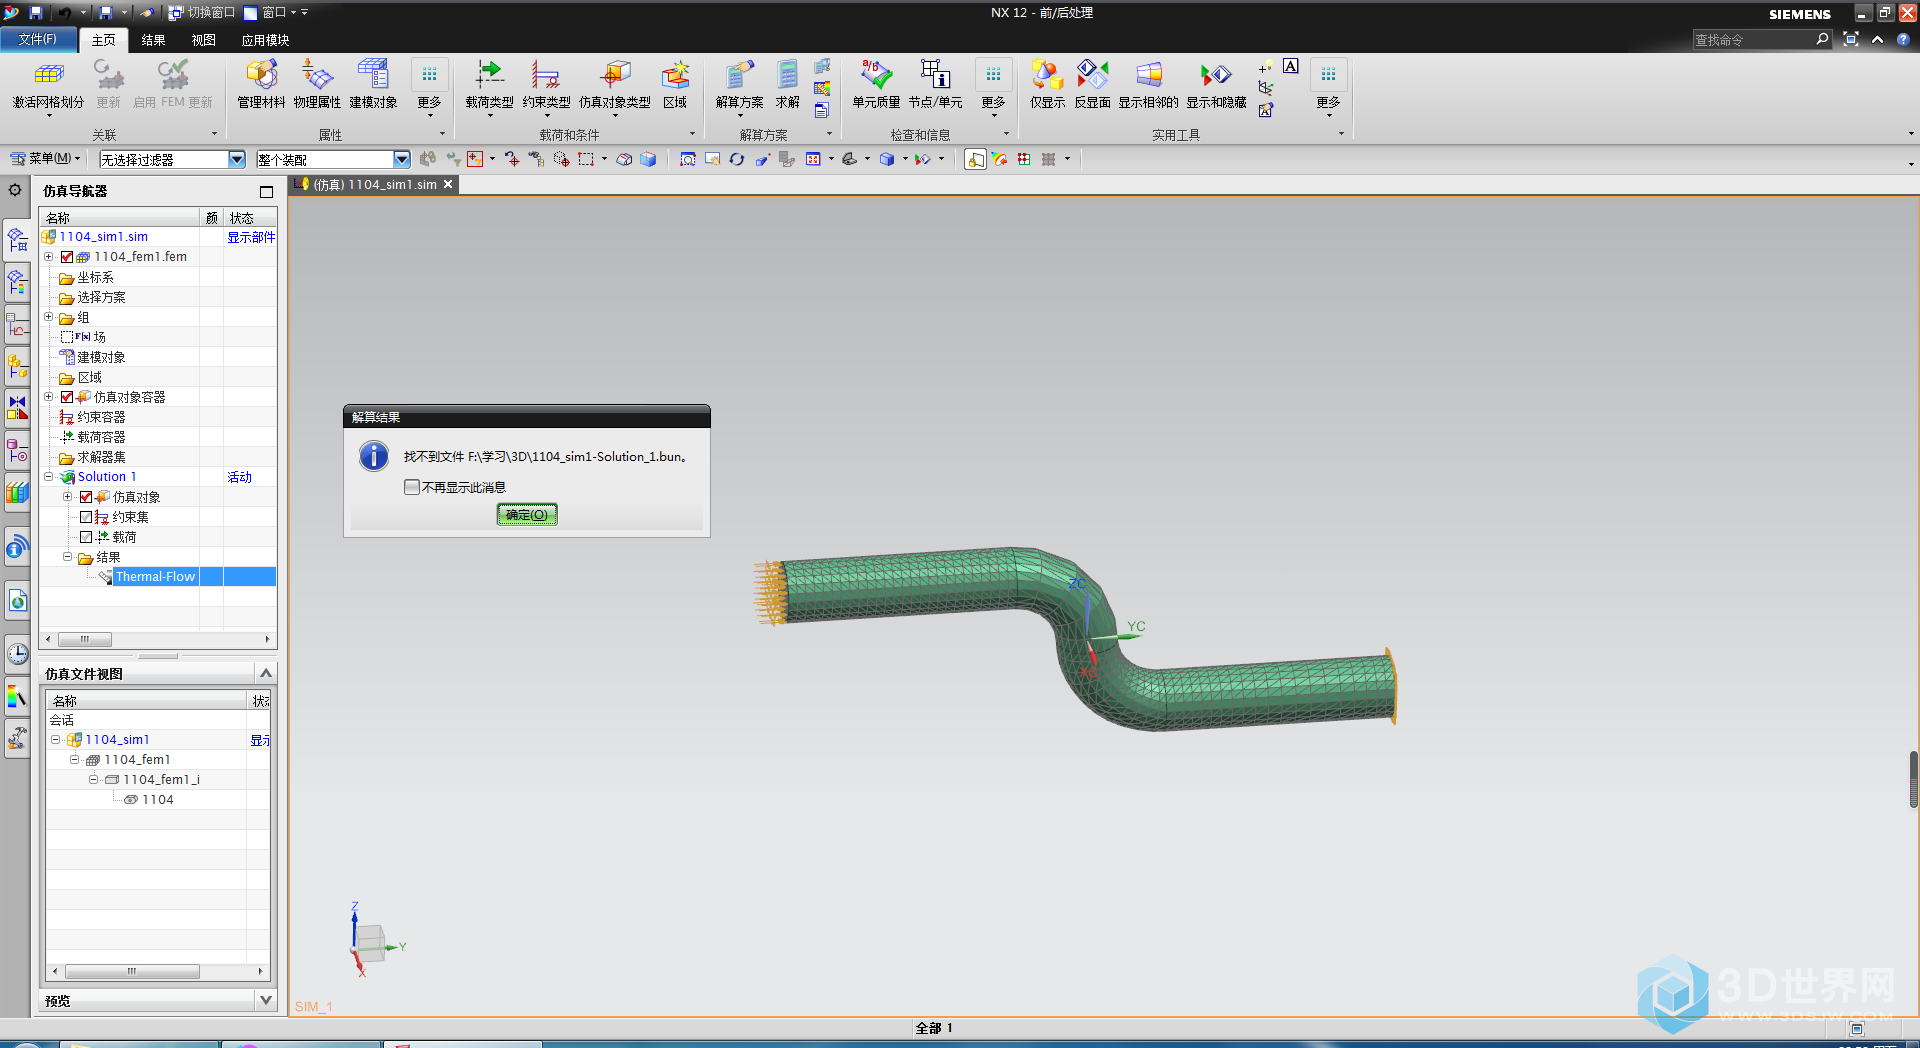Screen dimensions: 1920x1048
Task: Open 无选择过滤器 dropdown
Action: click(237, 159)
